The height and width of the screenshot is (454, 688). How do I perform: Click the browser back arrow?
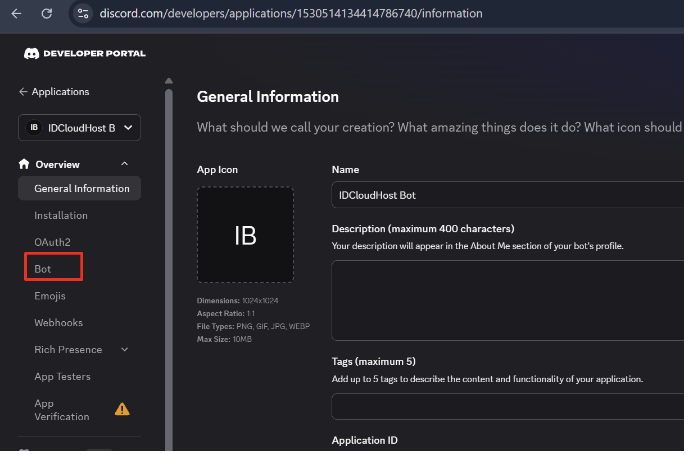click(x=16, y=14)
